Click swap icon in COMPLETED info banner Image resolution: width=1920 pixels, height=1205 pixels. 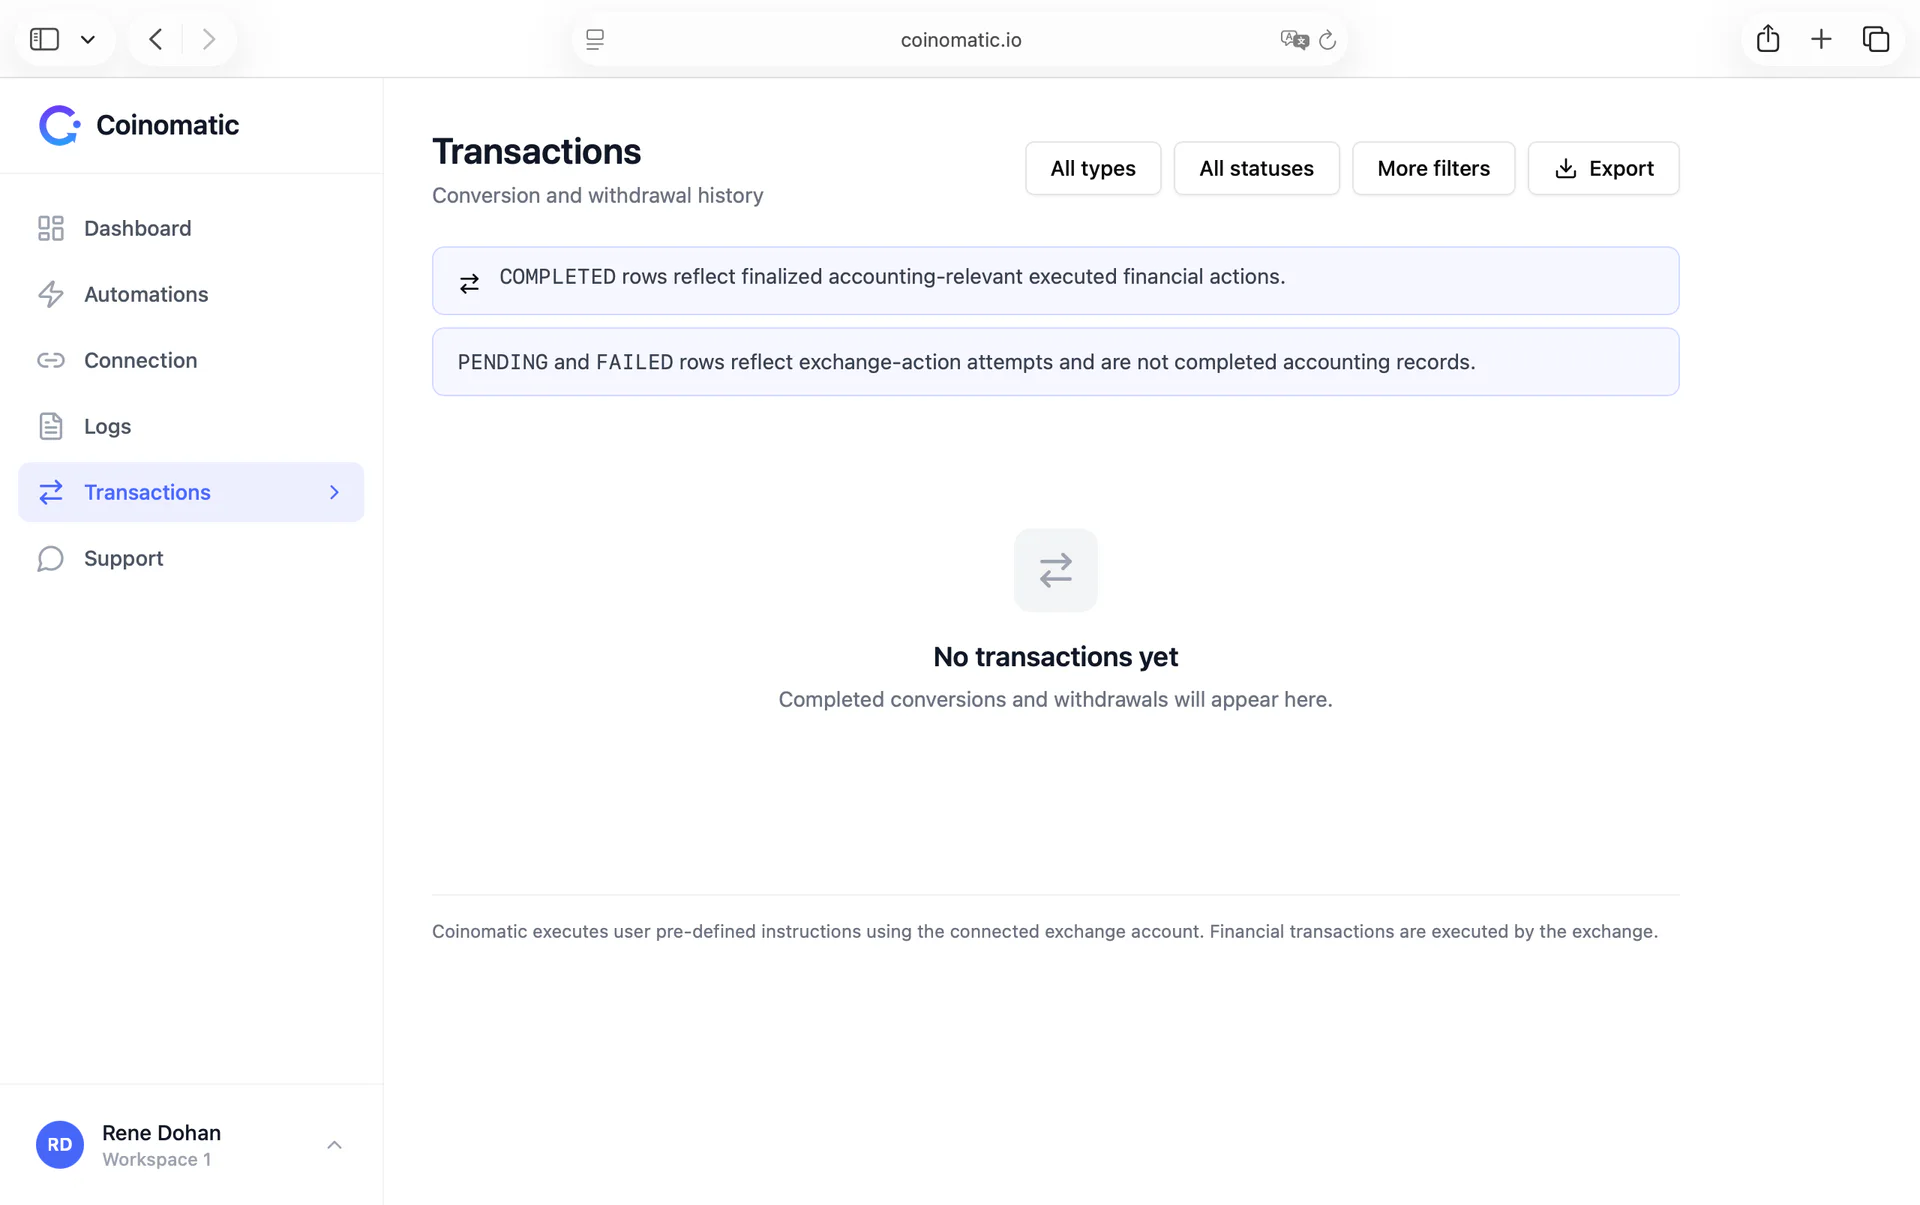[x=469, y=284]
